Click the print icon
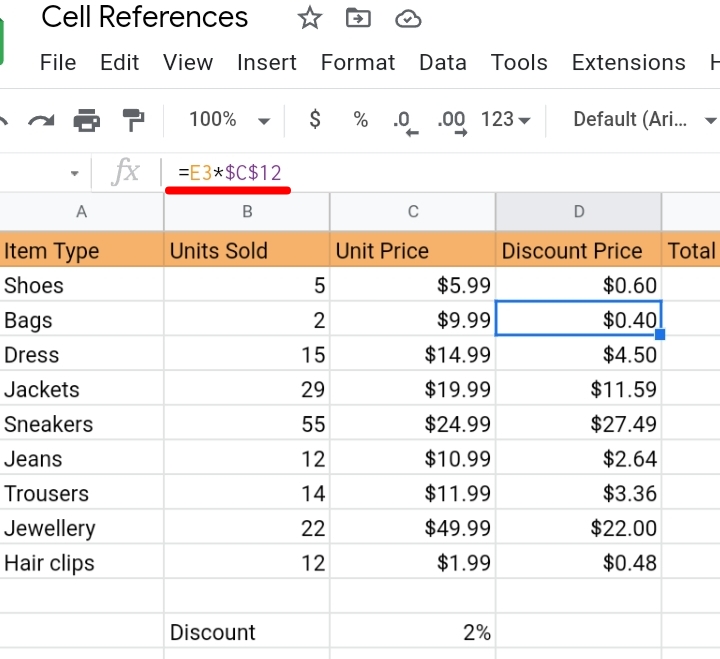Viewport: 720px width, 659px height. pos(87,120)
